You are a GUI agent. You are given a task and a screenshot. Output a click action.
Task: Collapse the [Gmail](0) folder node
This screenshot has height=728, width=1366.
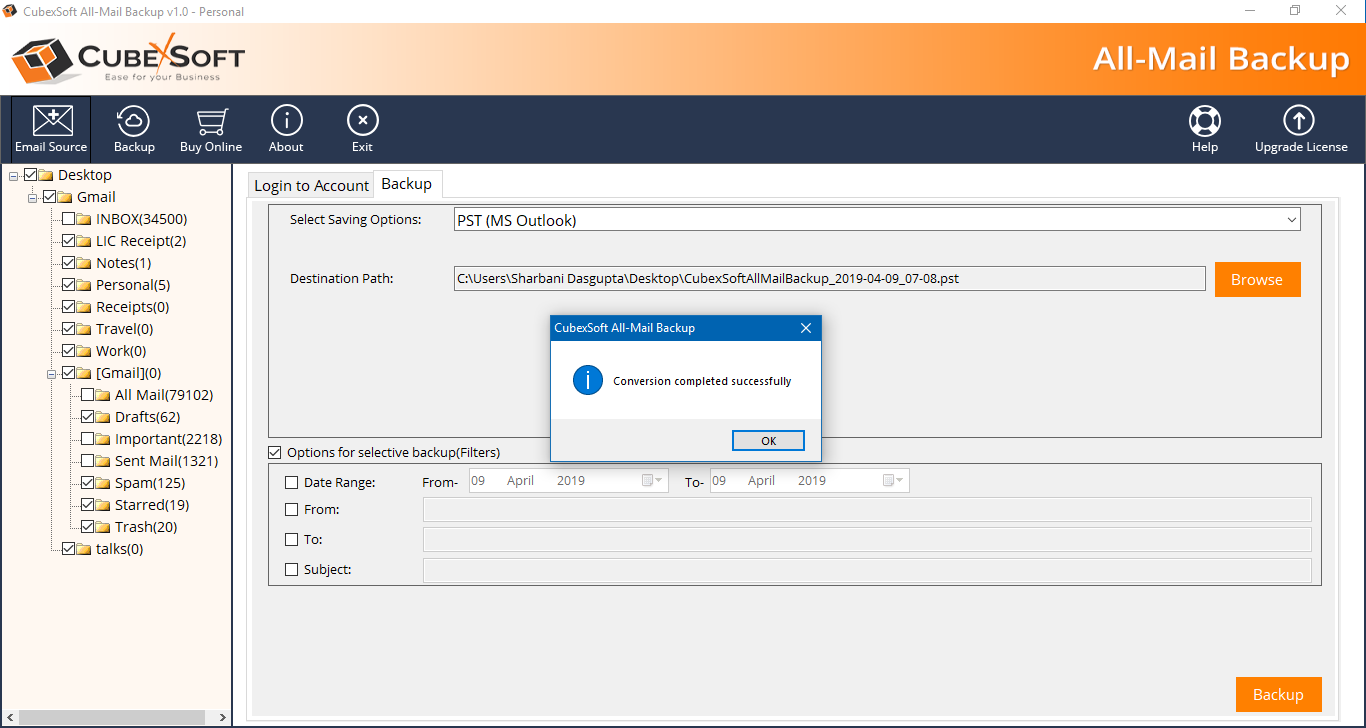(x=52, y=374)
